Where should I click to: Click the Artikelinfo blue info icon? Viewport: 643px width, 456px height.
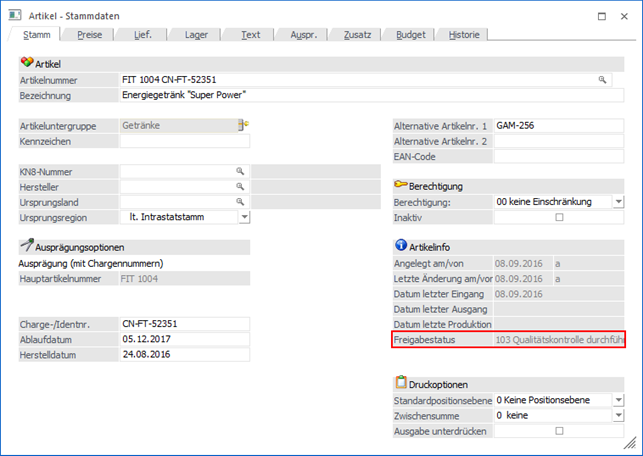[x=401, y=244]
